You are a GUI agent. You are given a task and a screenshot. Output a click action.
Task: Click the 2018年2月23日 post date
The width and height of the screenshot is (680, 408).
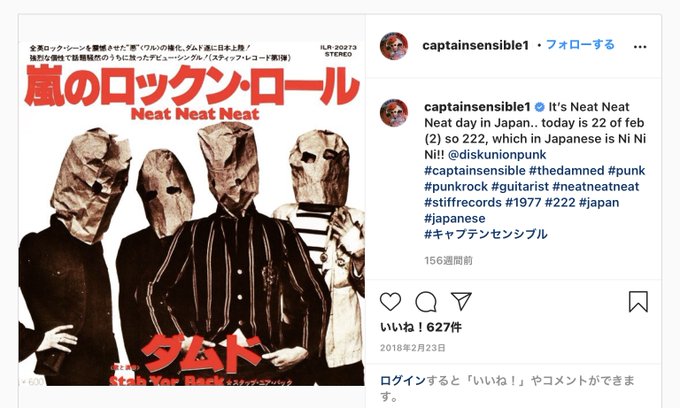tap(412, 348)
